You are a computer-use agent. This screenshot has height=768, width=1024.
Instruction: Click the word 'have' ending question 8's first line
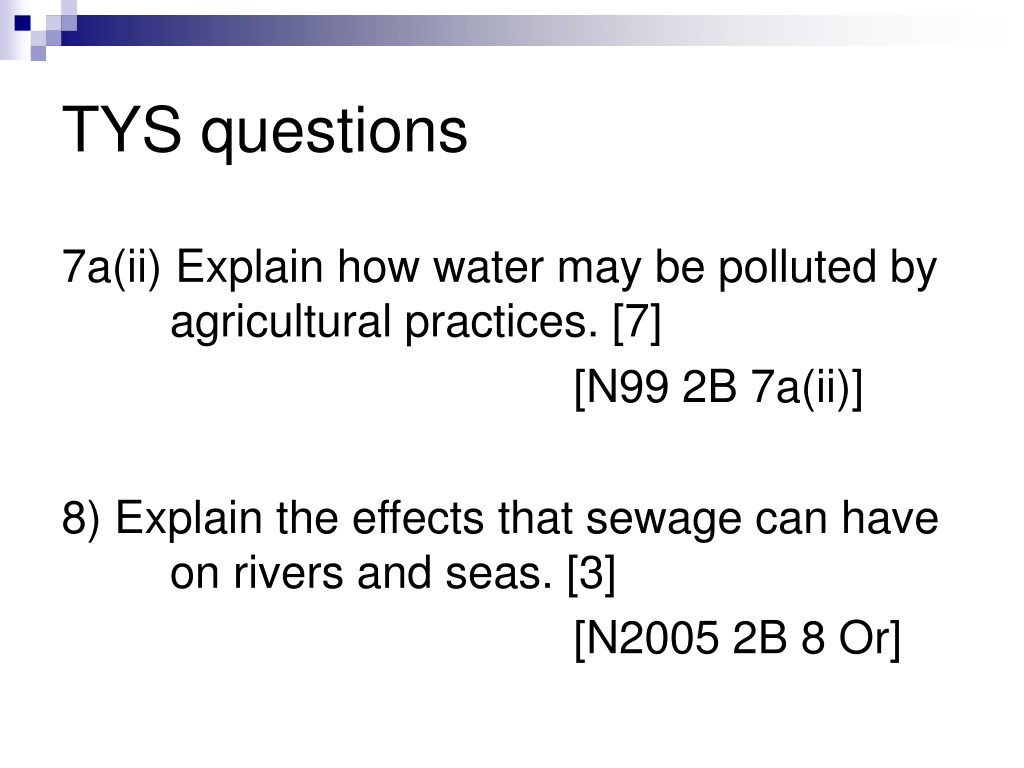click(x=889, y=518)
